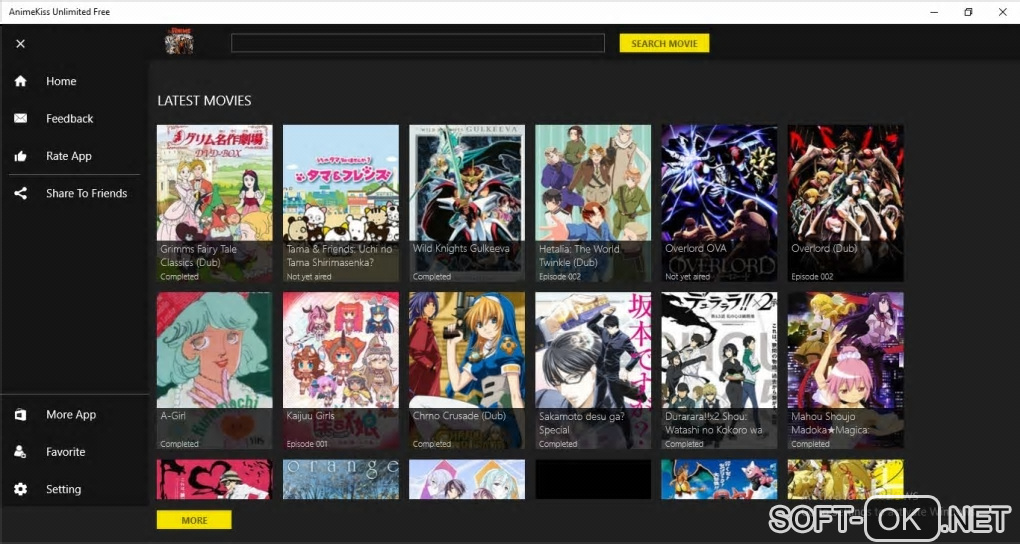This screenshot has width=1020, height=544.
Task: Open Chrno Crusade (Dub) poster
Action: [467, 370]
